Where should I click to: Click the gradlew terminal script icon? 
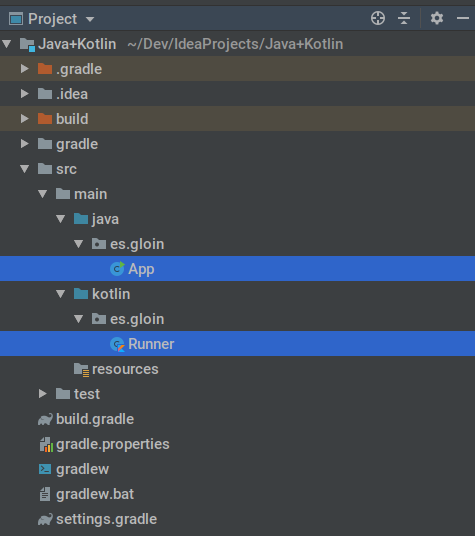[x=45, y=469]
